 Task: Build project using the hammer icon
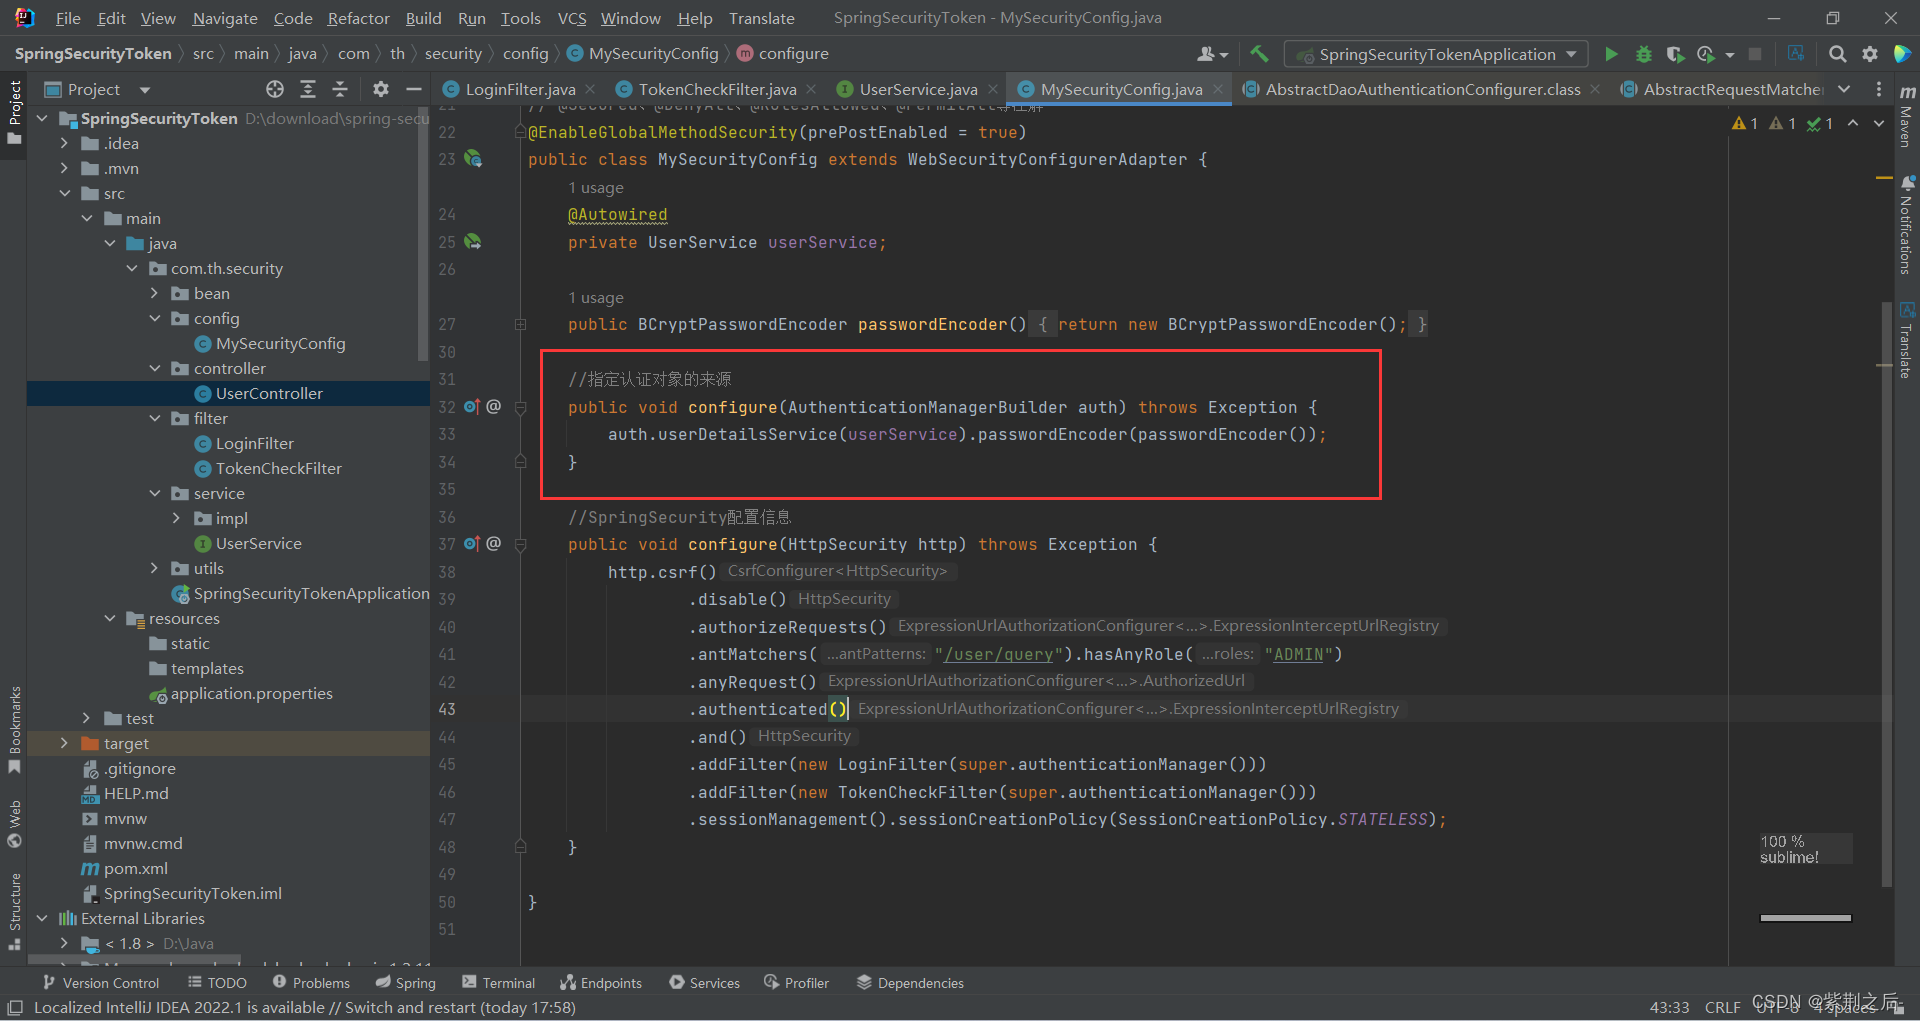[1259, 54]
